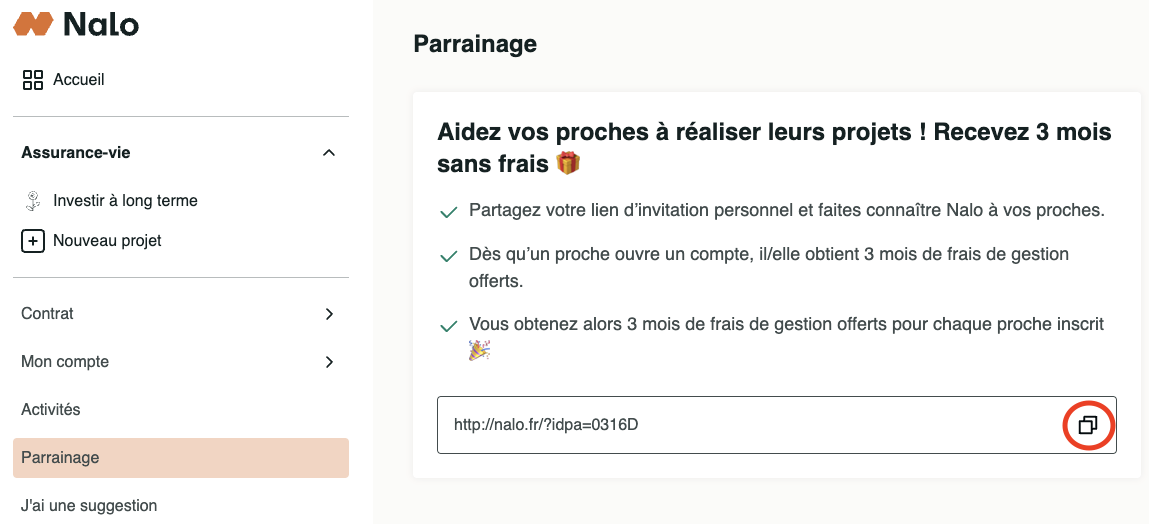The image size is (1149, 524).
Task: Open J'ai une suggestion in sidebar
Action: pyautogui.click(x=89, y=506)
